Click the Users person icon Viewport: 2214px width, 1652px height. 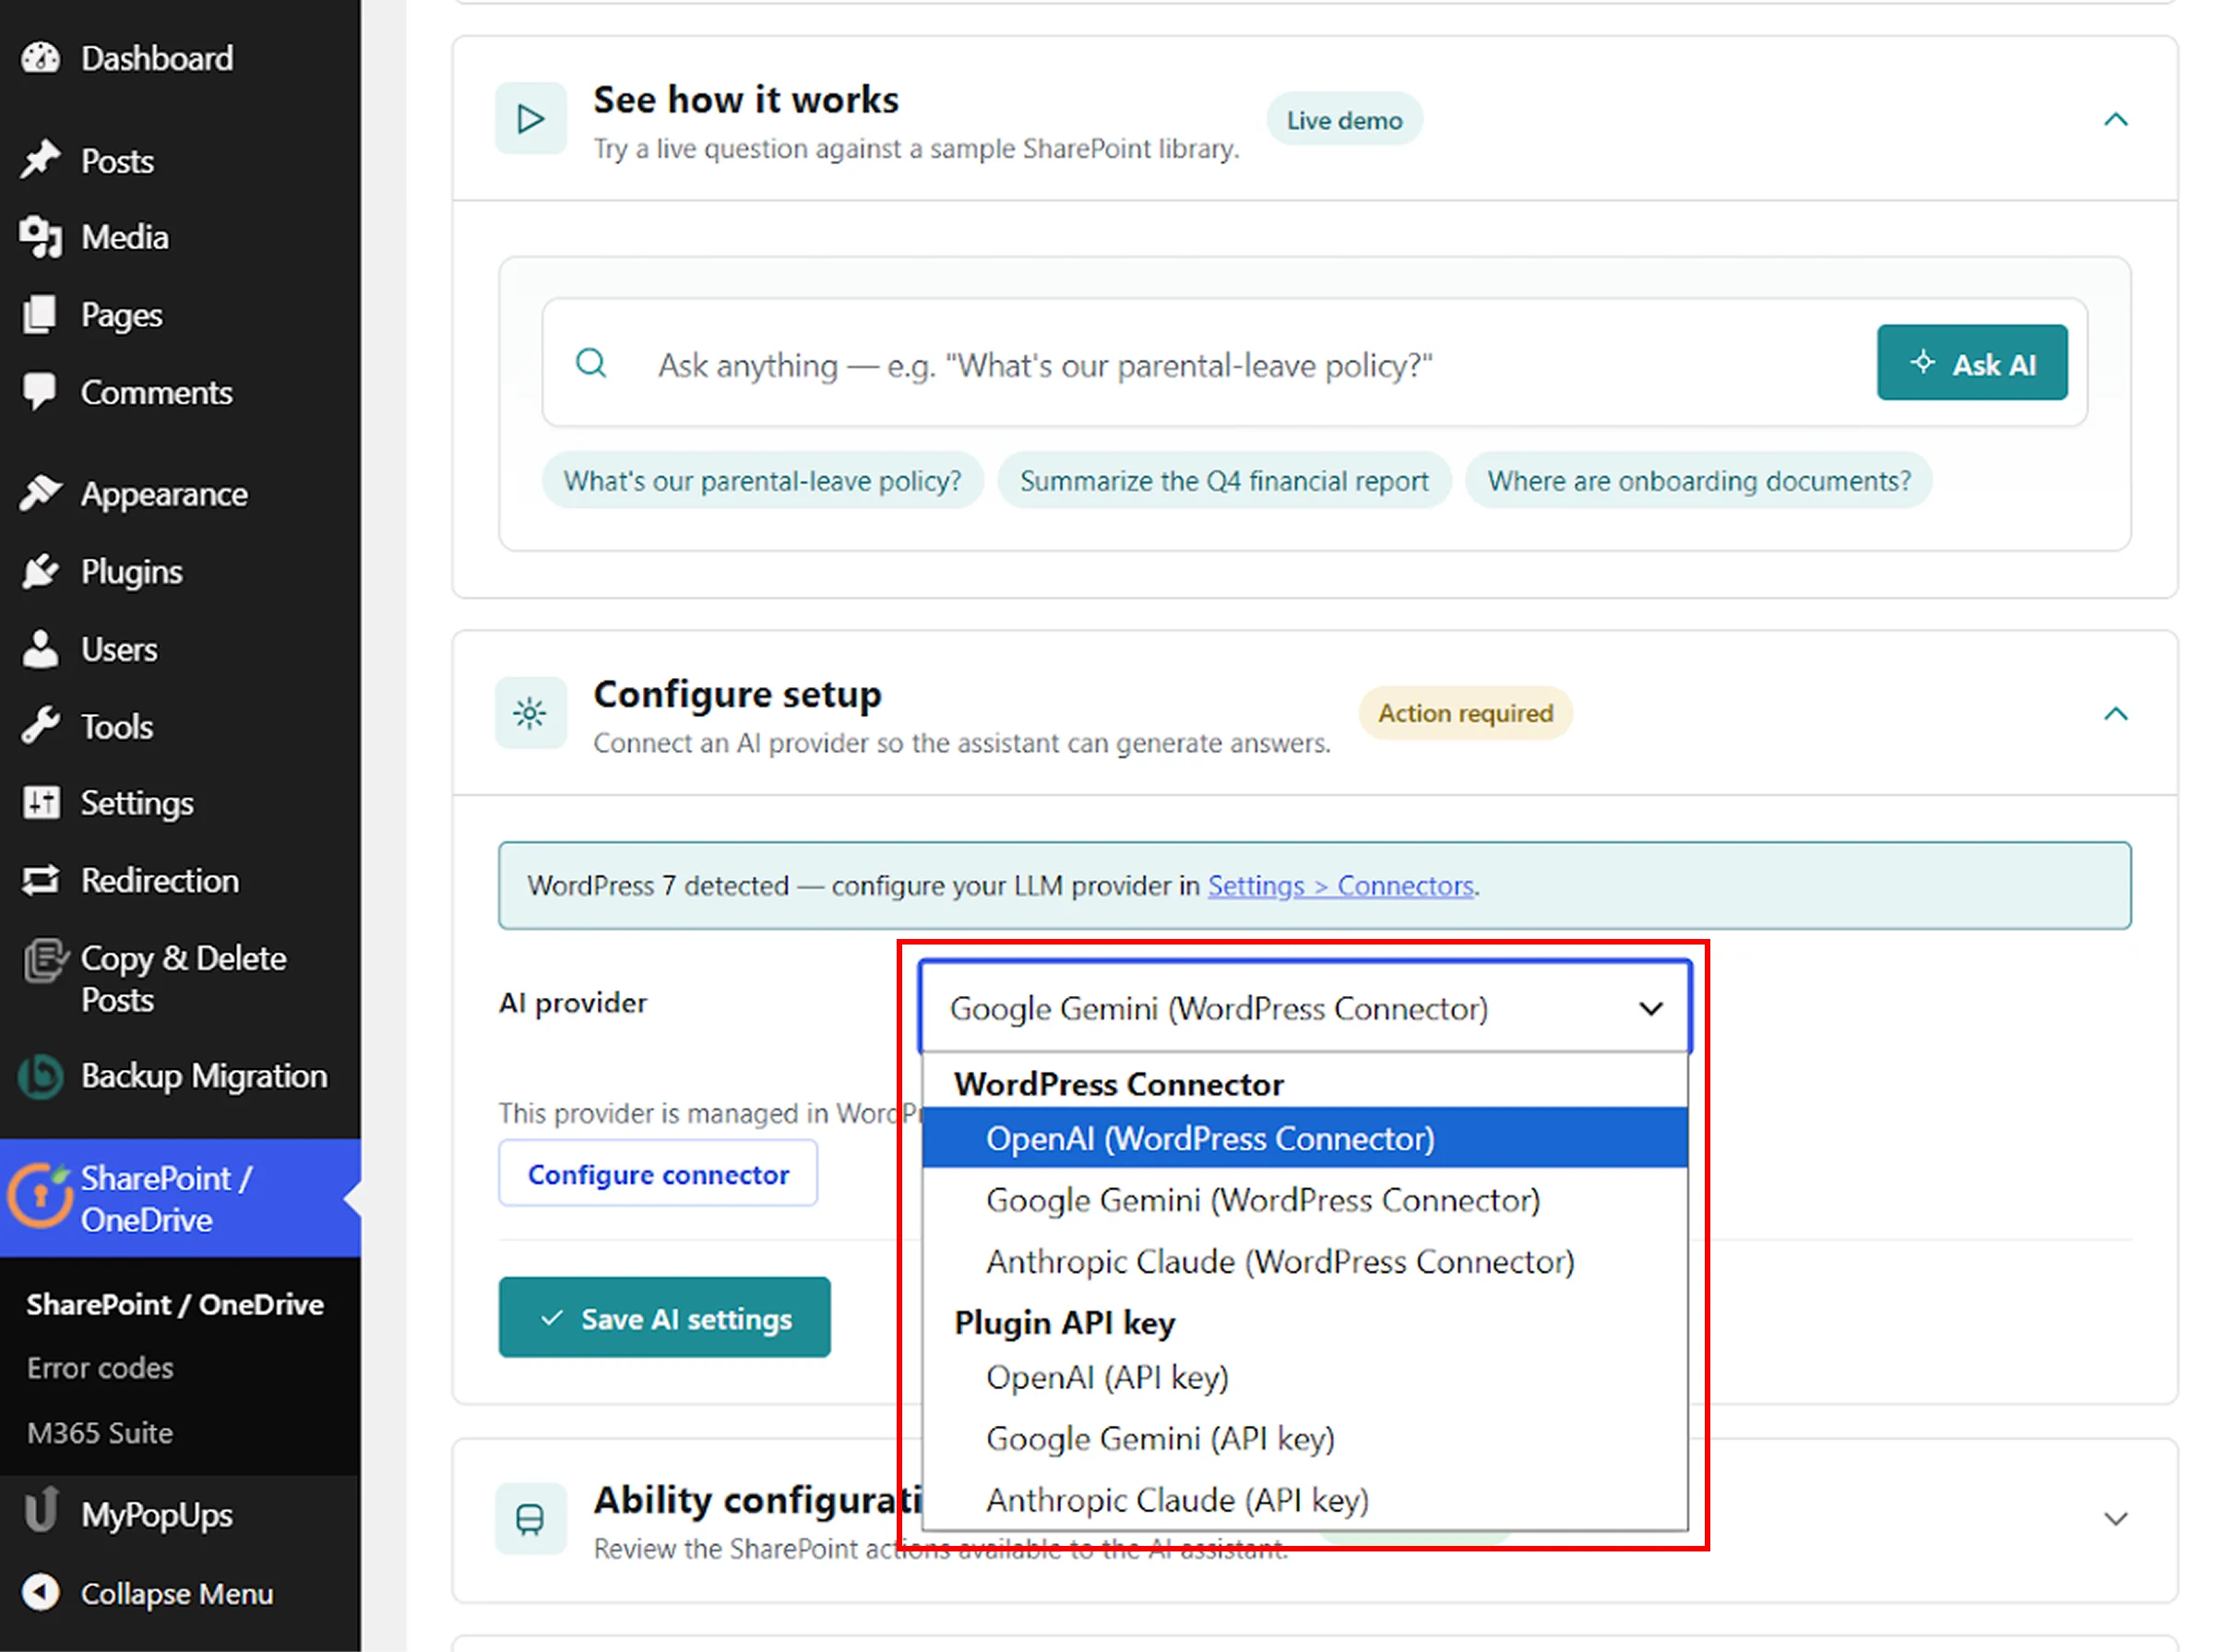click(x=41, y=649)
